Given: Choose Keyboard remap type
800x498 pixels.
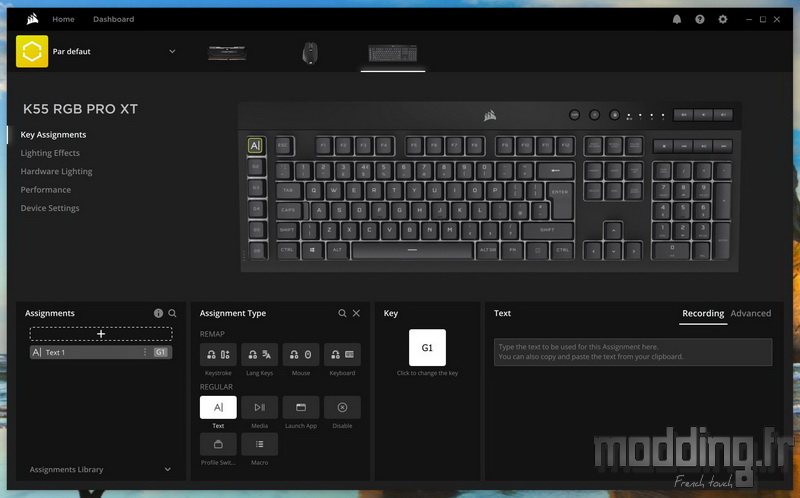Looking at the screenshot, I should (x=342, y=355).
